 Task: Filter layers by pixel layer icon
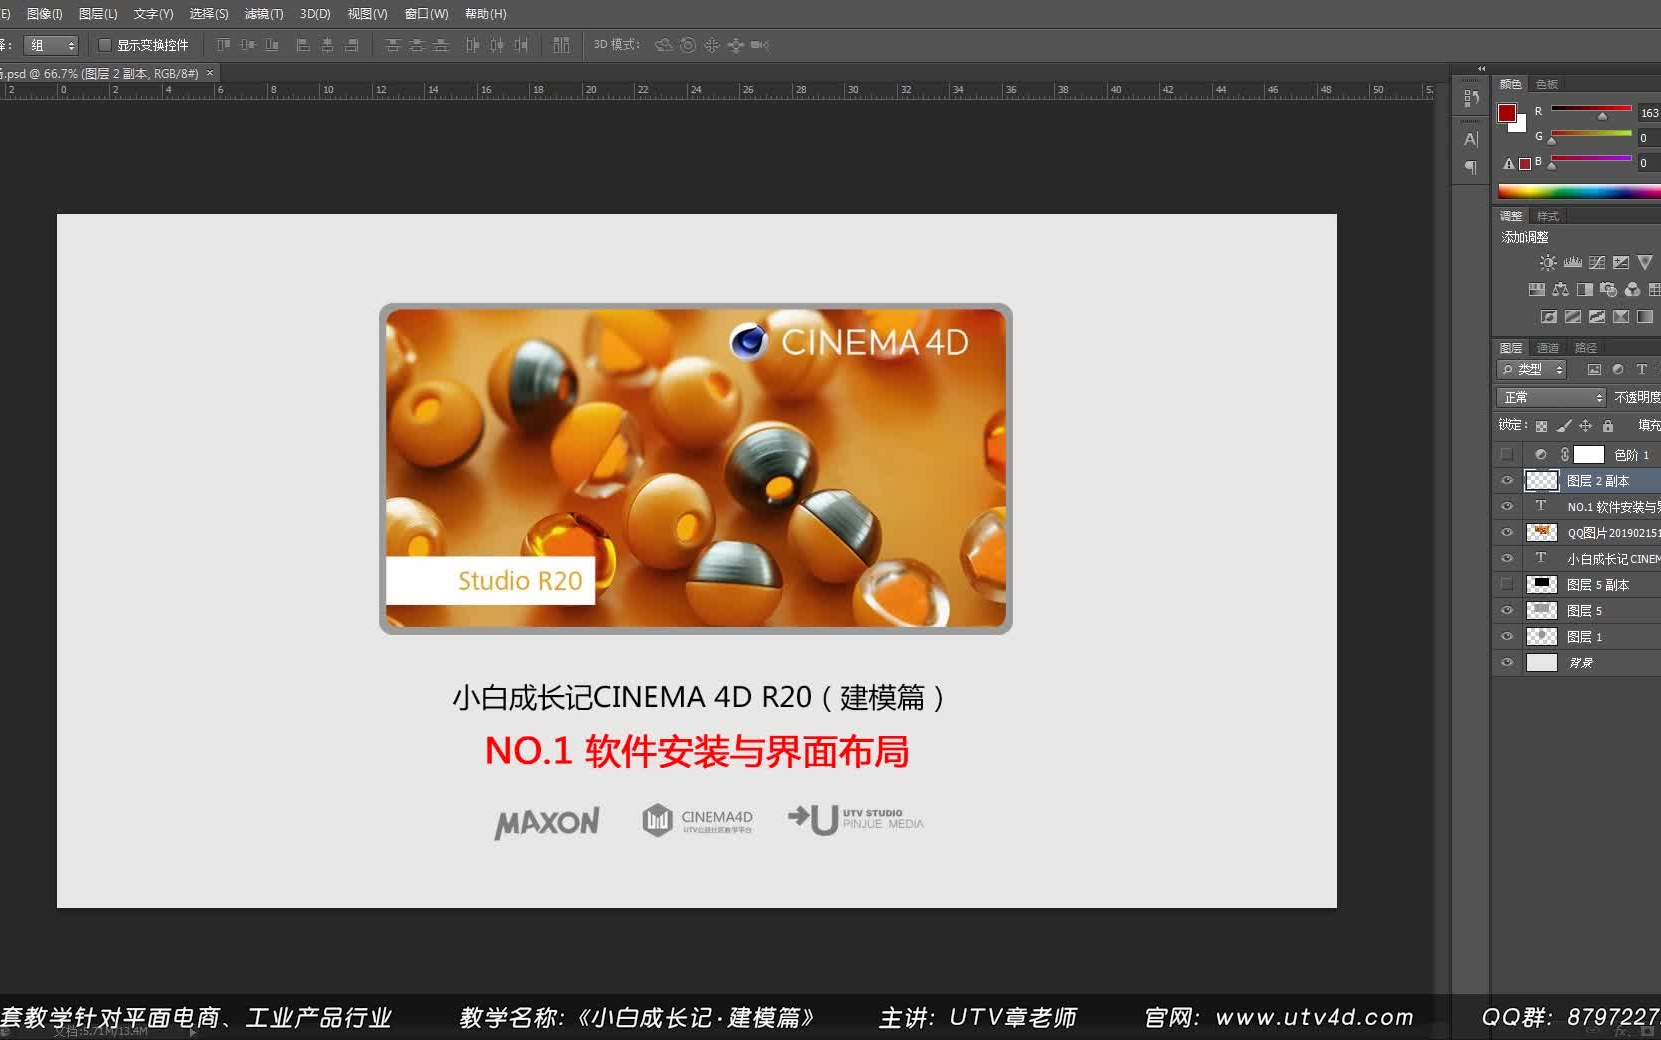pos(1594,370)
